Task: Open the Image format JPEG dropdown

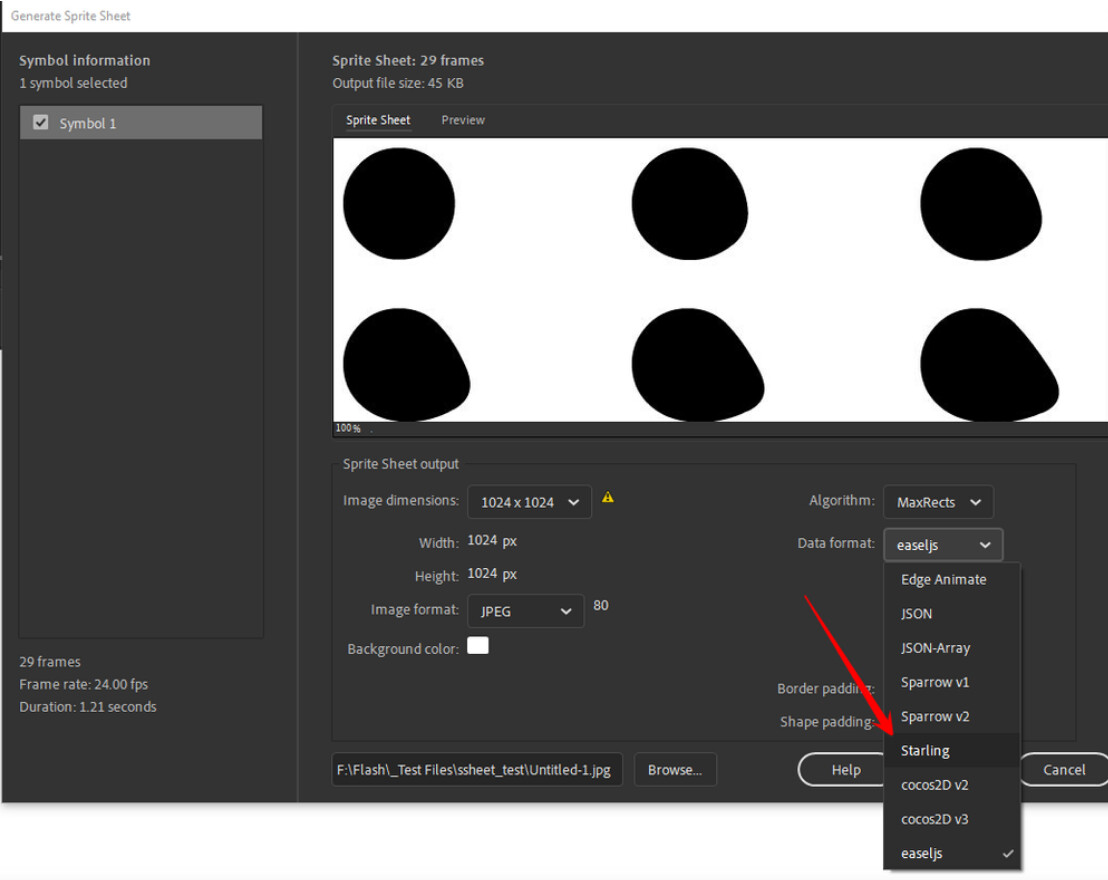Action: [x=526, y=611]
